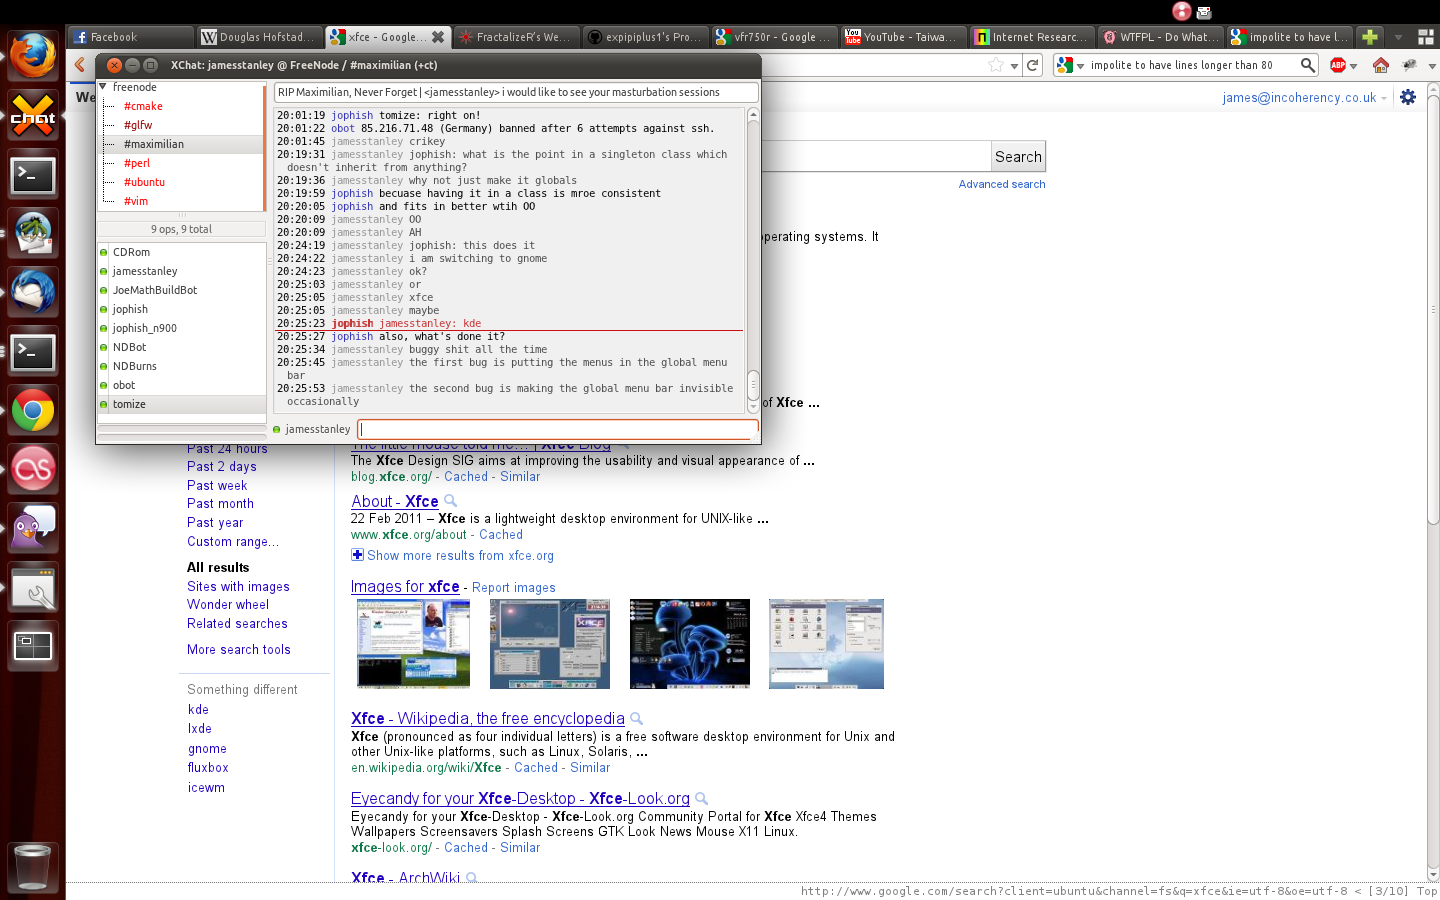Image resolution: width=1440 pixels, height=900 pixels.
Task: Open the search engine selector dropdown
Action: (x=1069, y=65)
